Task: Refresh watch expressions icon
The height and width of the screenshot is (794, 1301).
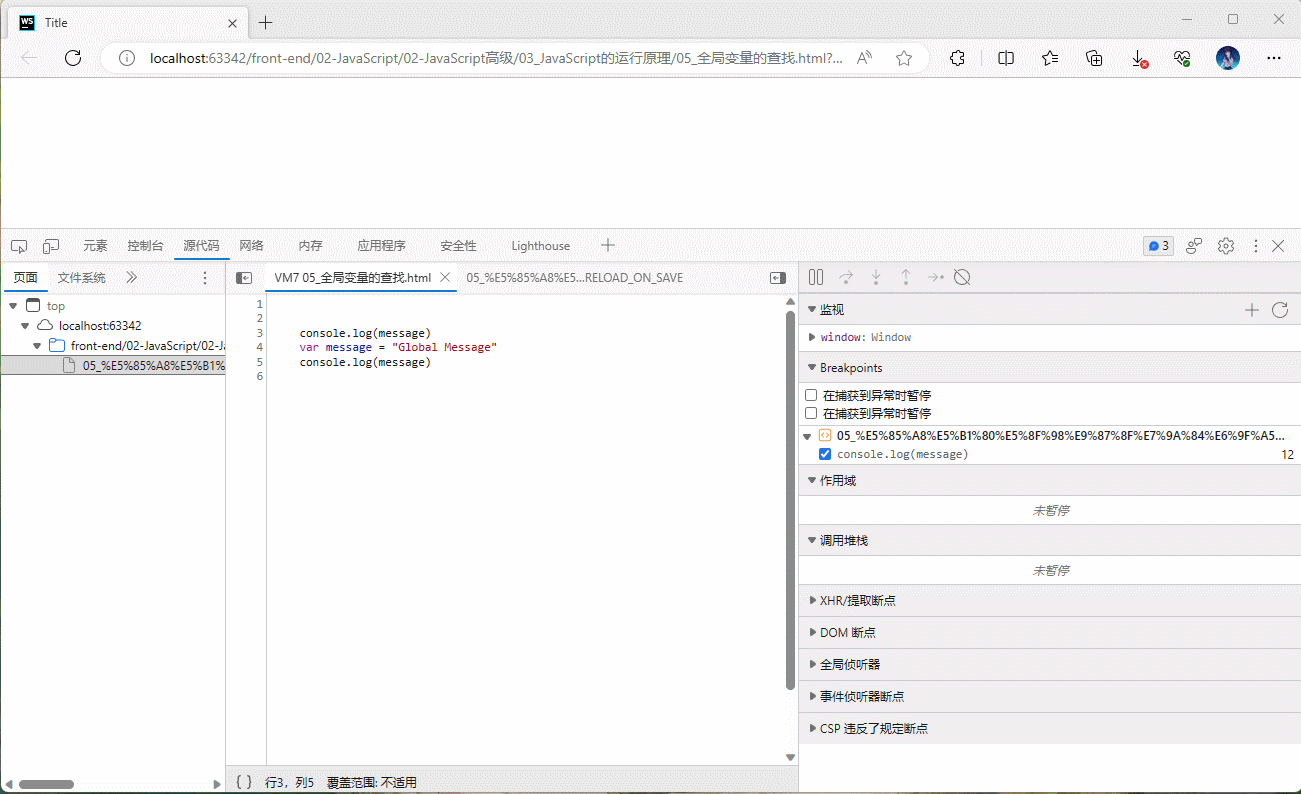Action: [x=1279, y=310]
